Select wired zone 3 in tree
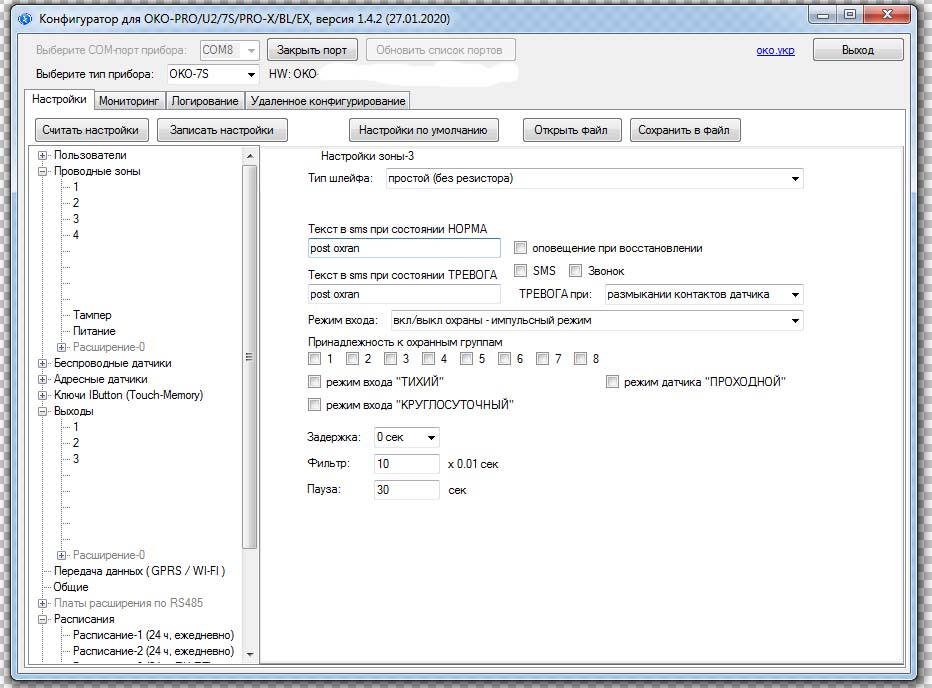 75,219
